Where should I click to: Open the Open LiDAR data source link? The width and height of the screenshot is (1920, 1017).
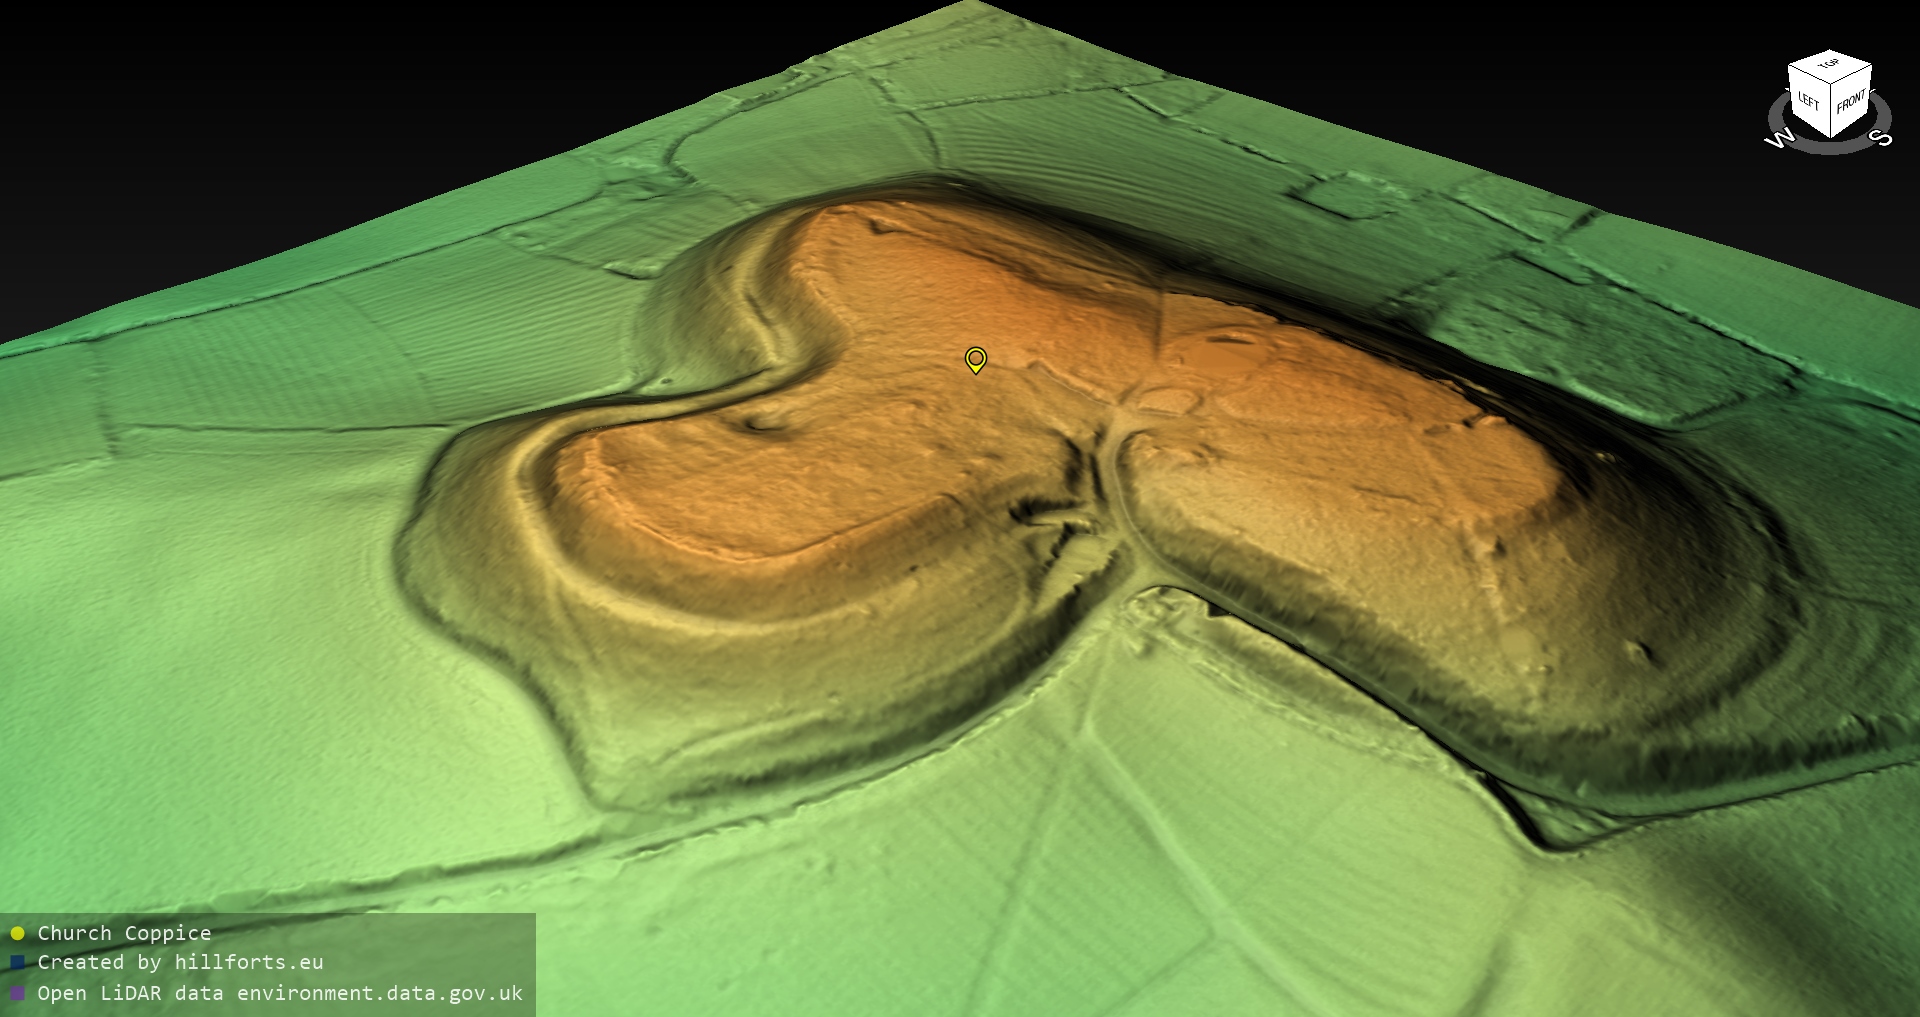coord(279,993)
